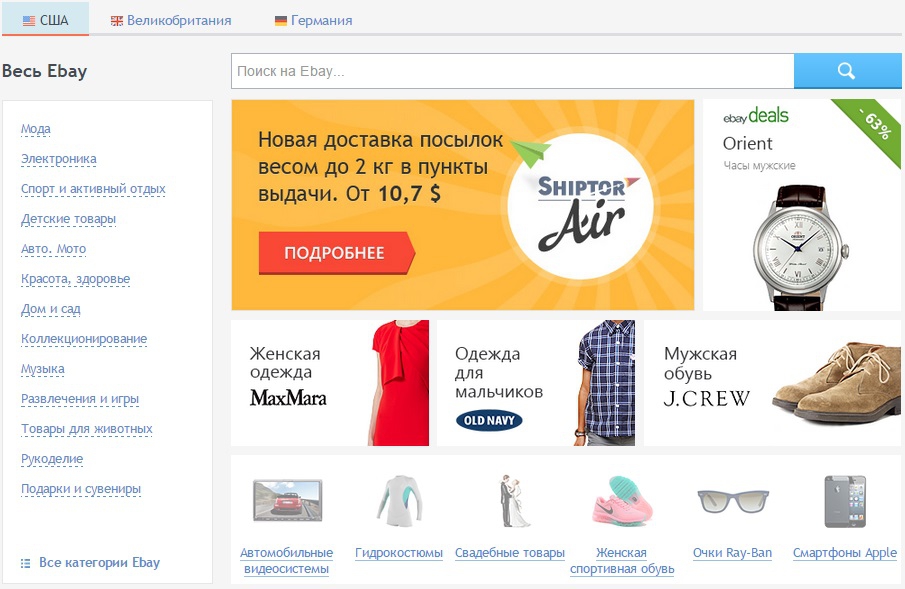Click the Женская одежда heading

(285, 363)
